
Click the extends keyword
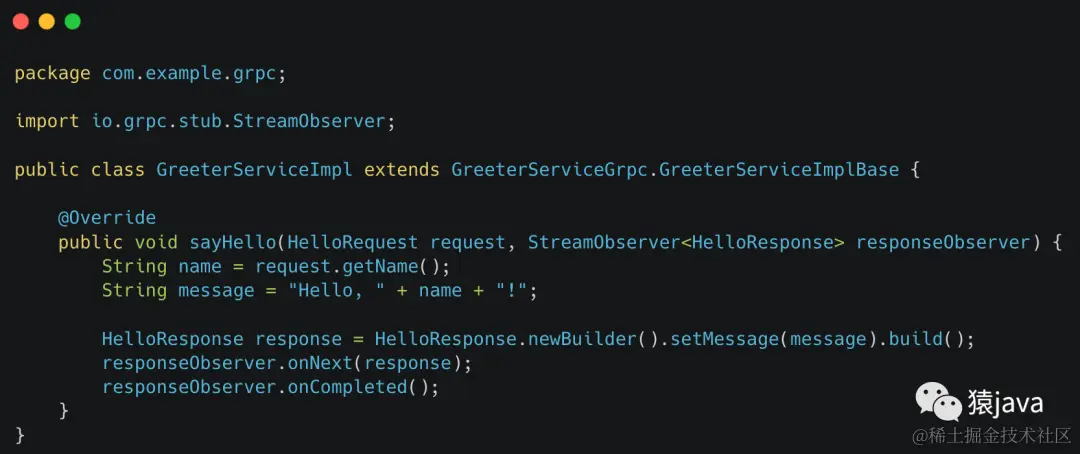(x=402, y=169)
